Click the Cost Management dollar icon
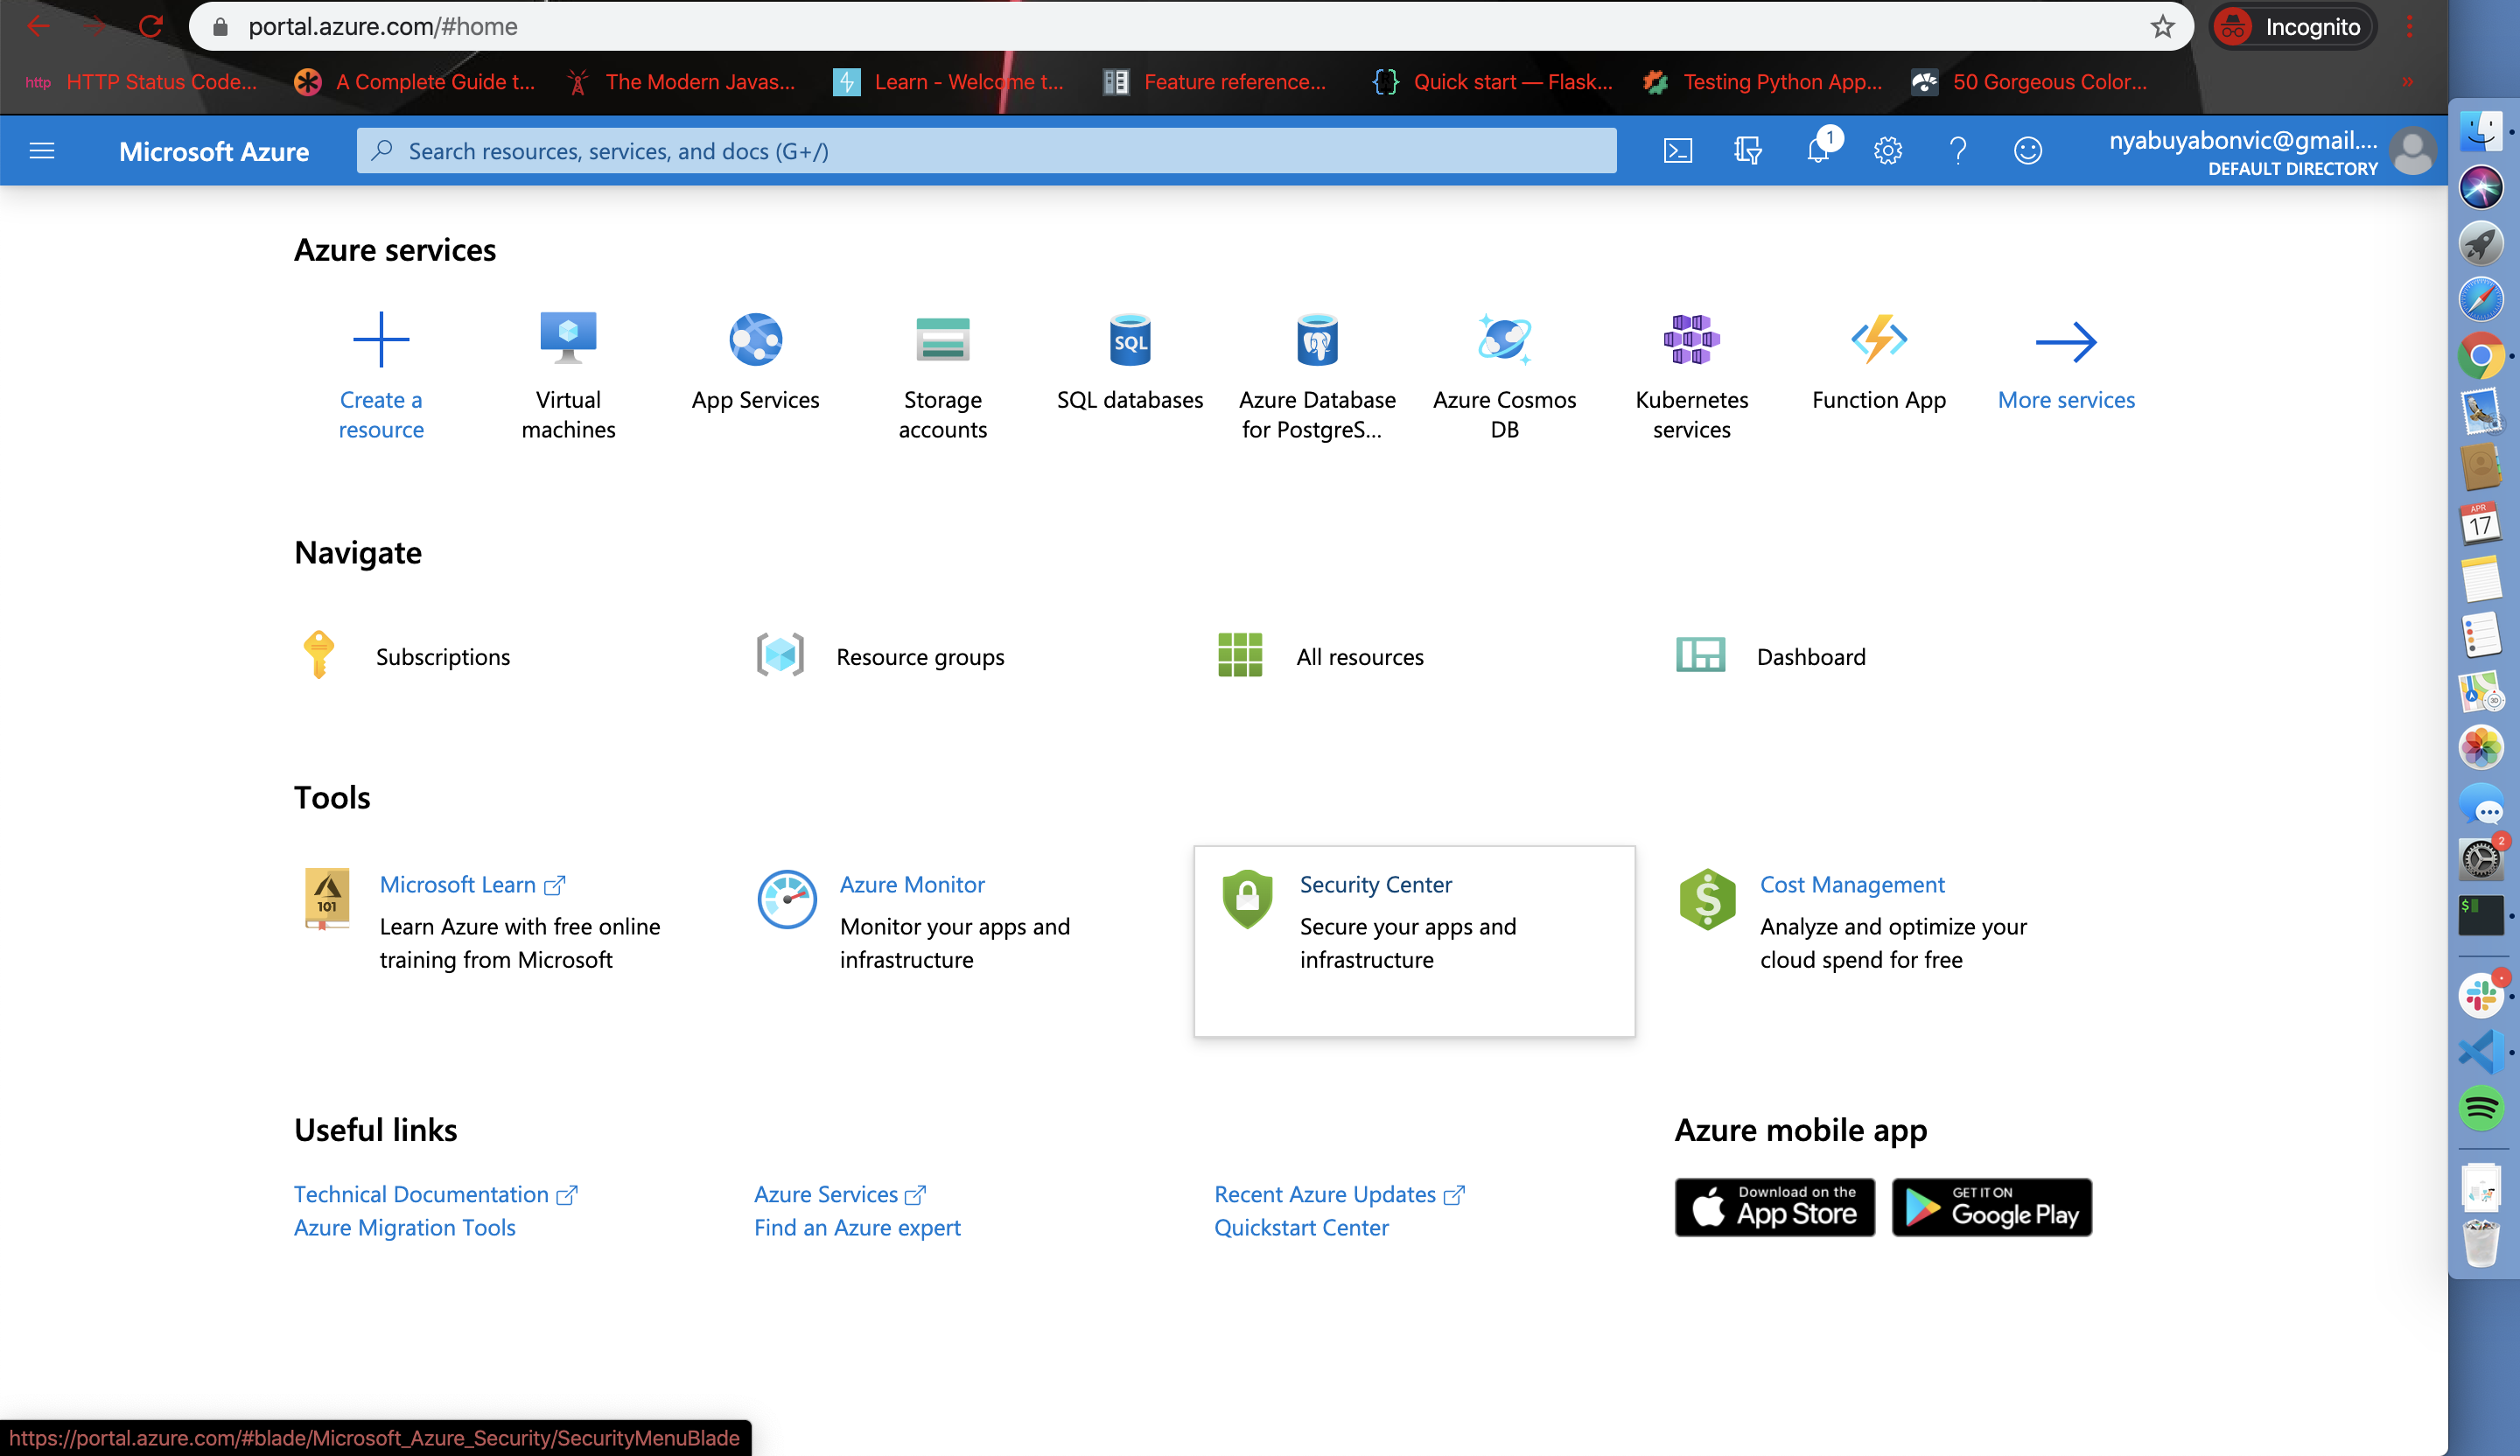The width and height of the screenshot is (2520, 1456). point(1707,899)
